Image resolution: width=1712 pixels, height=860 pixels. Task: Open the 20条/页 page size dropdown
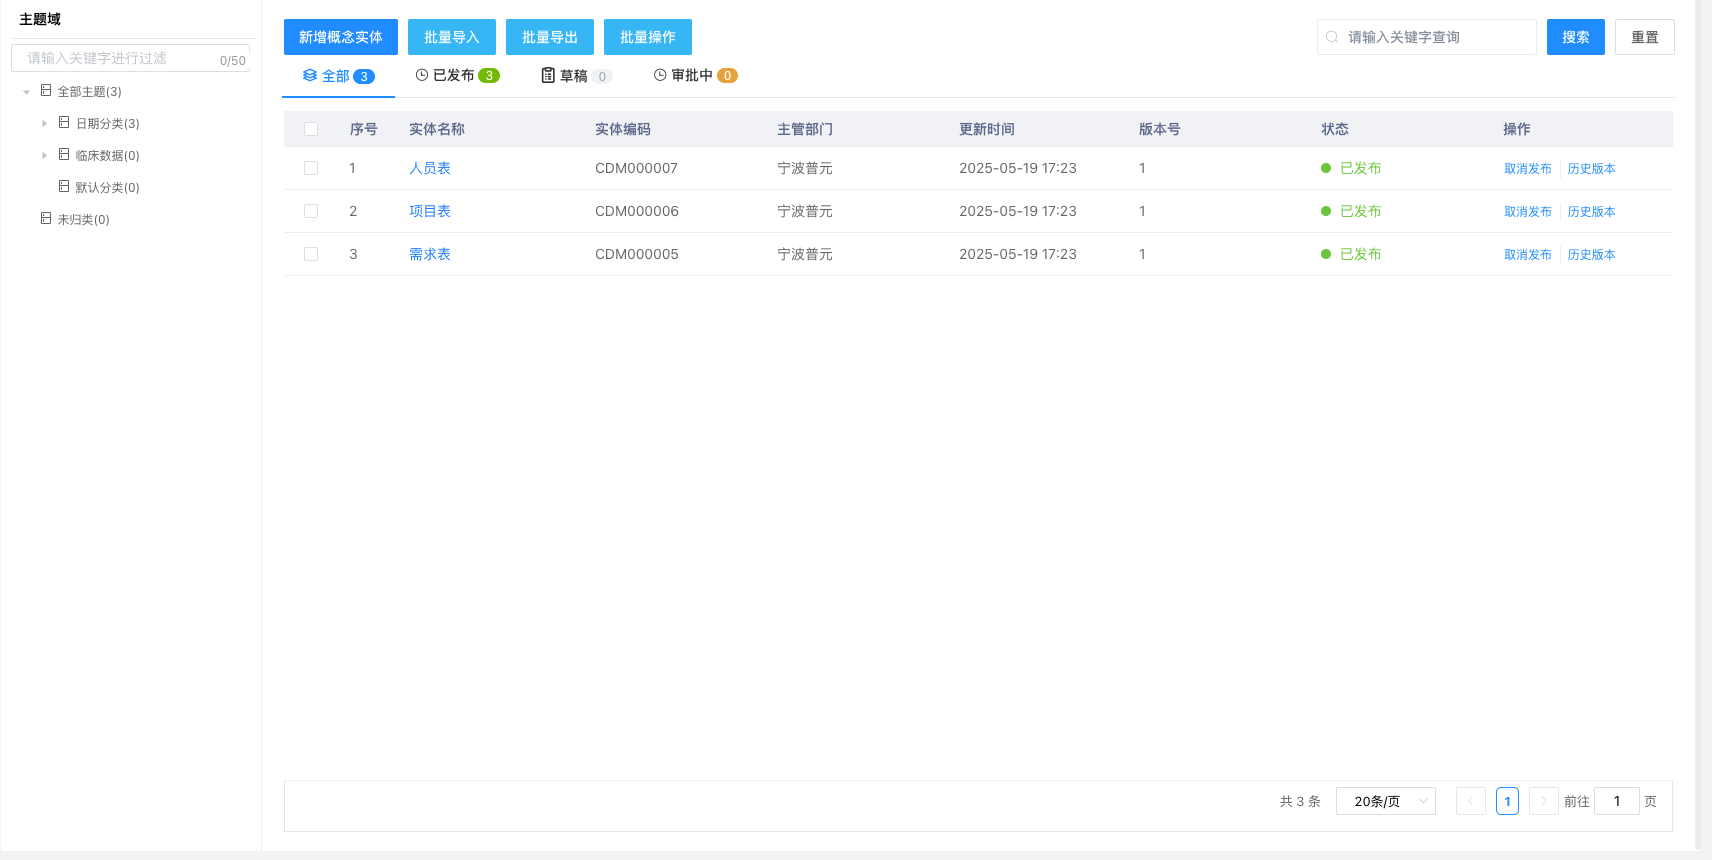point(1385,801)
